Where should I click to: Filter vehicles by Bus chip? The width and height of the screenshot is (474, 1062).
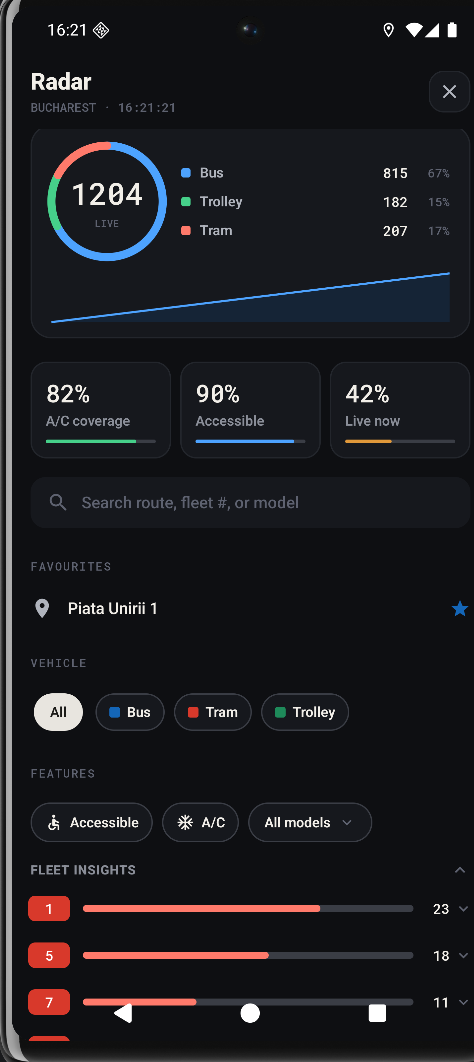[130, 712]
